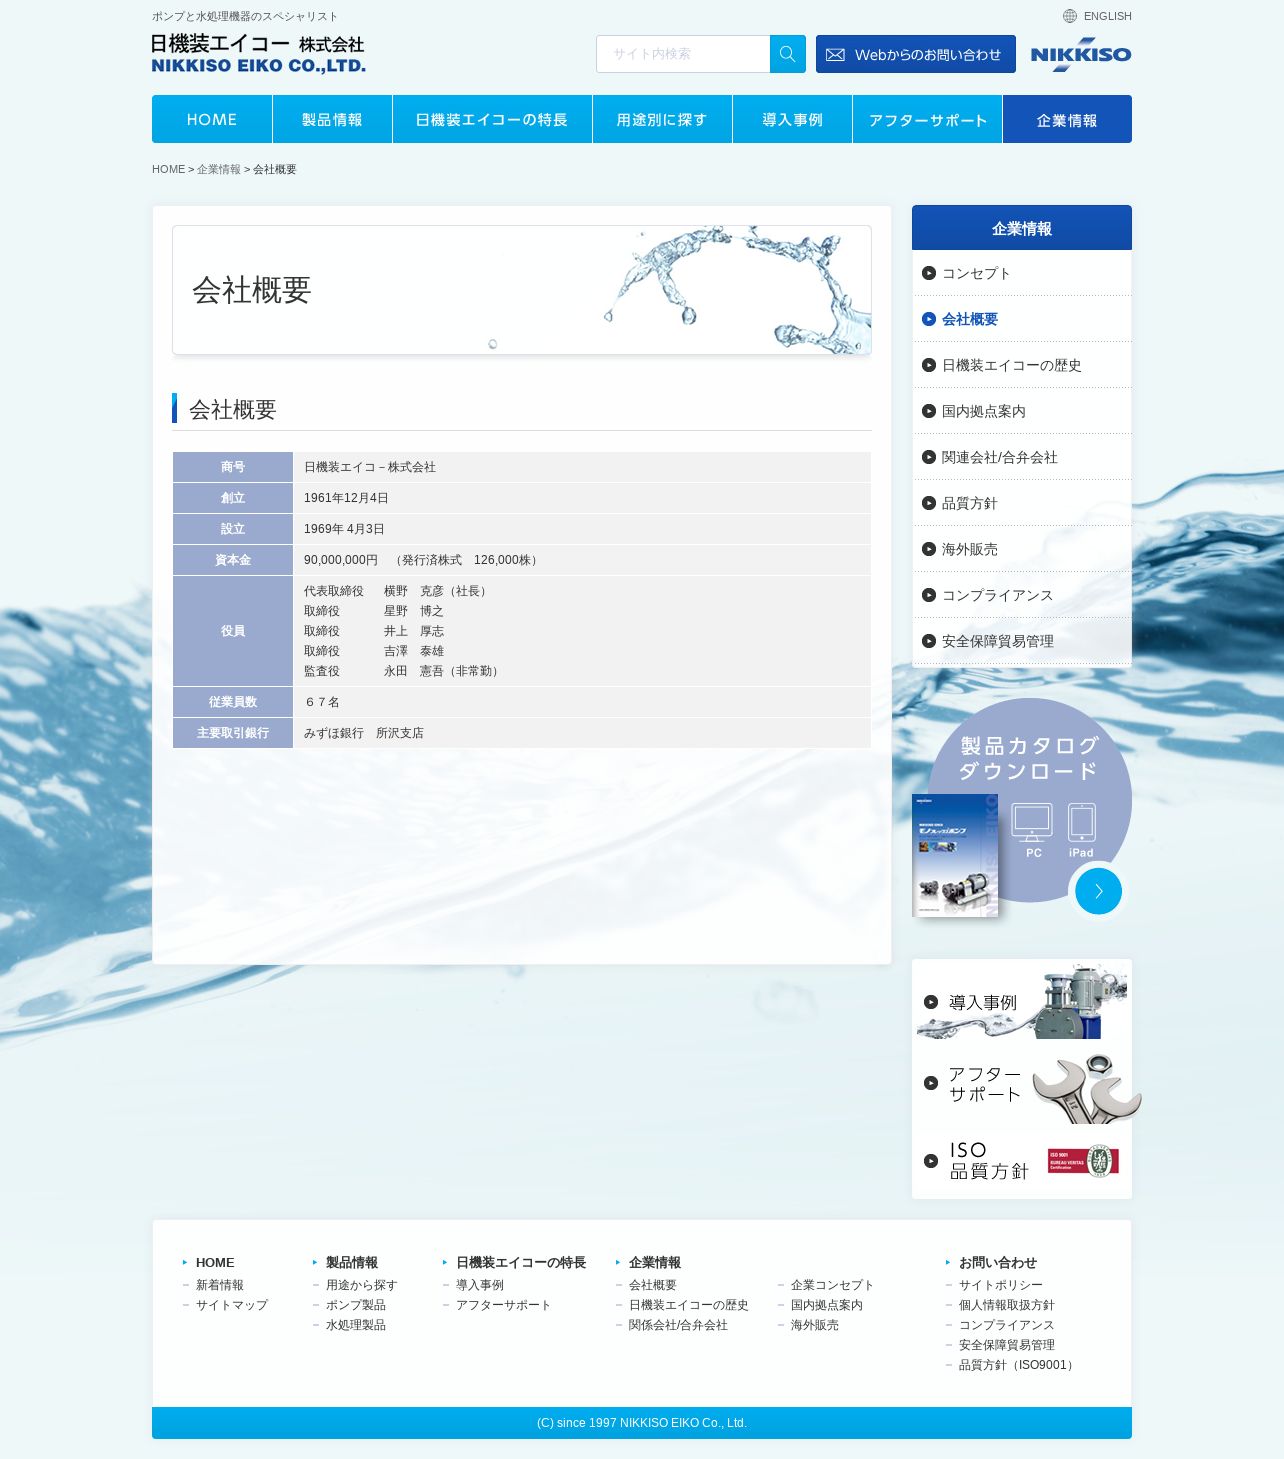Click the blue bullet next to 会社概要 in the sidebar
Image resolution: width=1284 pixels, height=1459 pixels.
coord(929,319)
